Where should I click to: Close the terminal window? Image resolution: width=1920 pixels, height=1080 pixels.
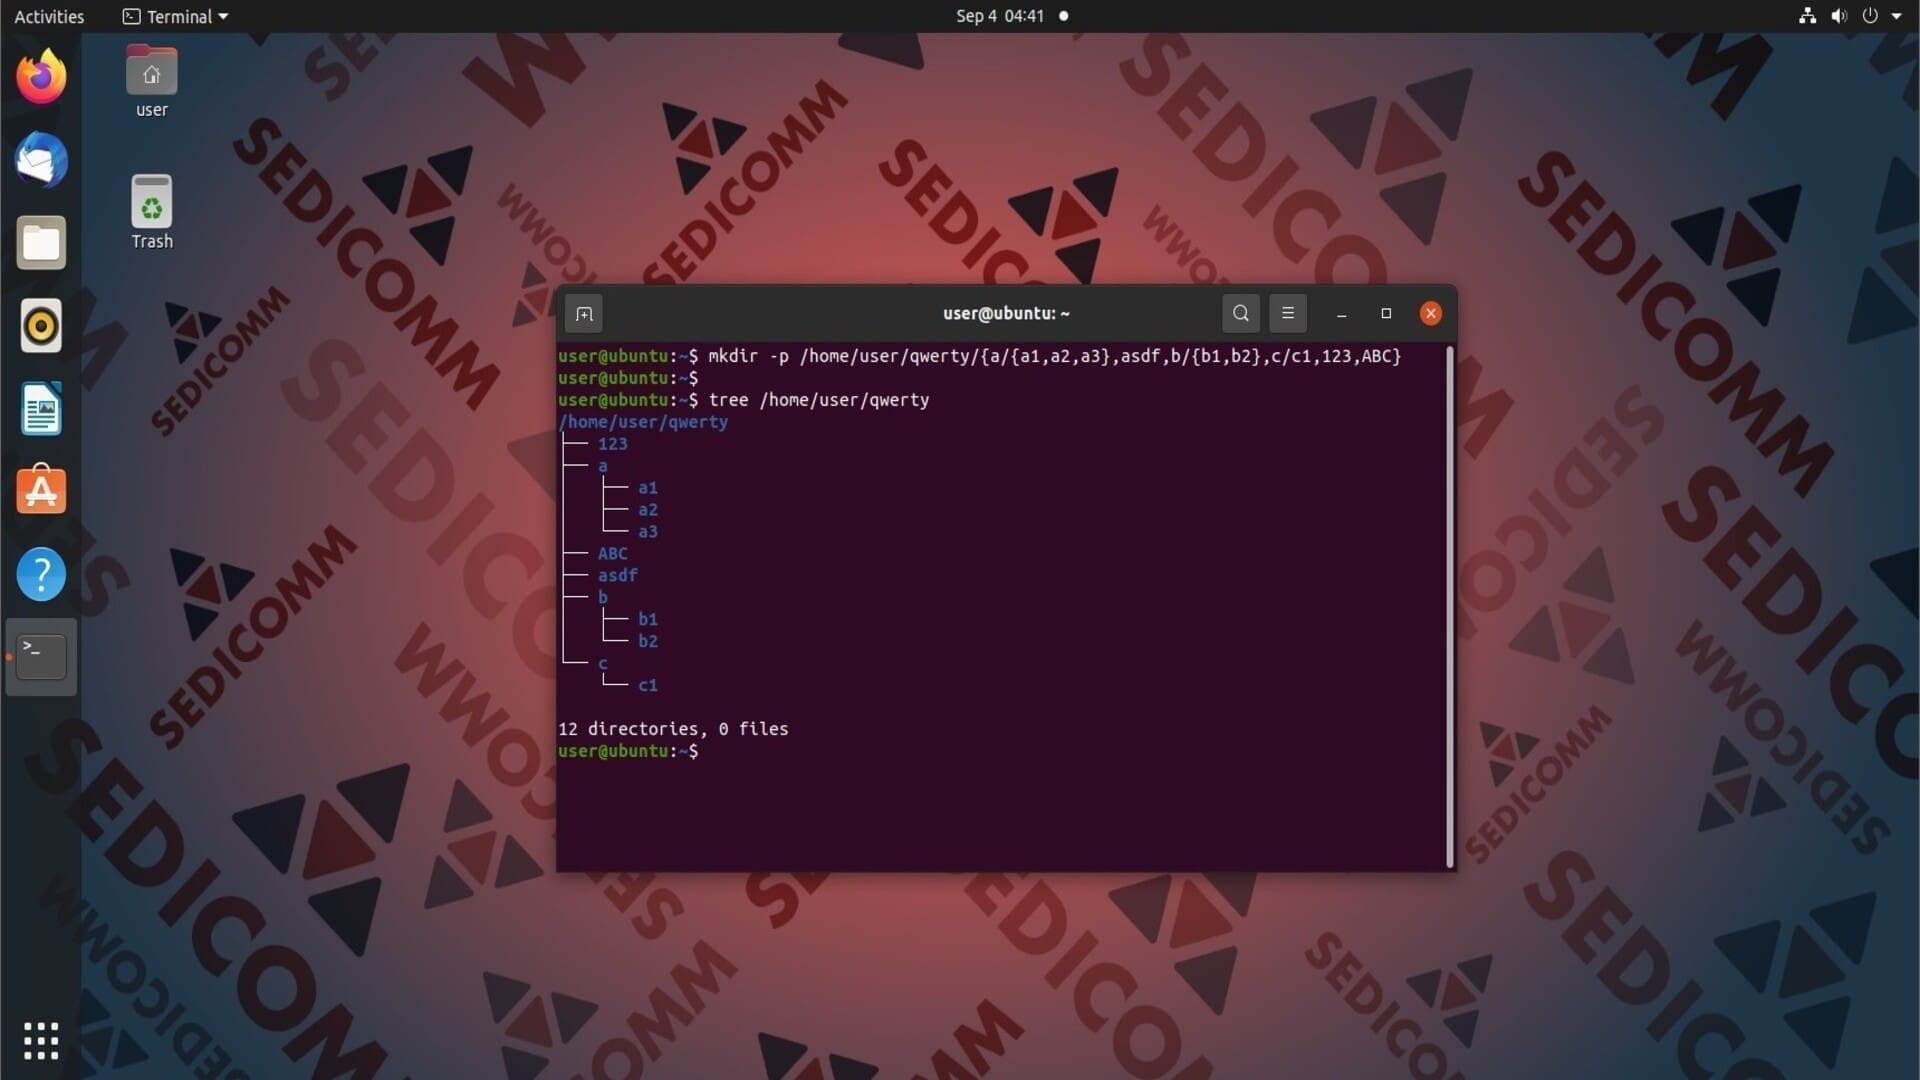pyautogui.click(x=1431, y=314)
